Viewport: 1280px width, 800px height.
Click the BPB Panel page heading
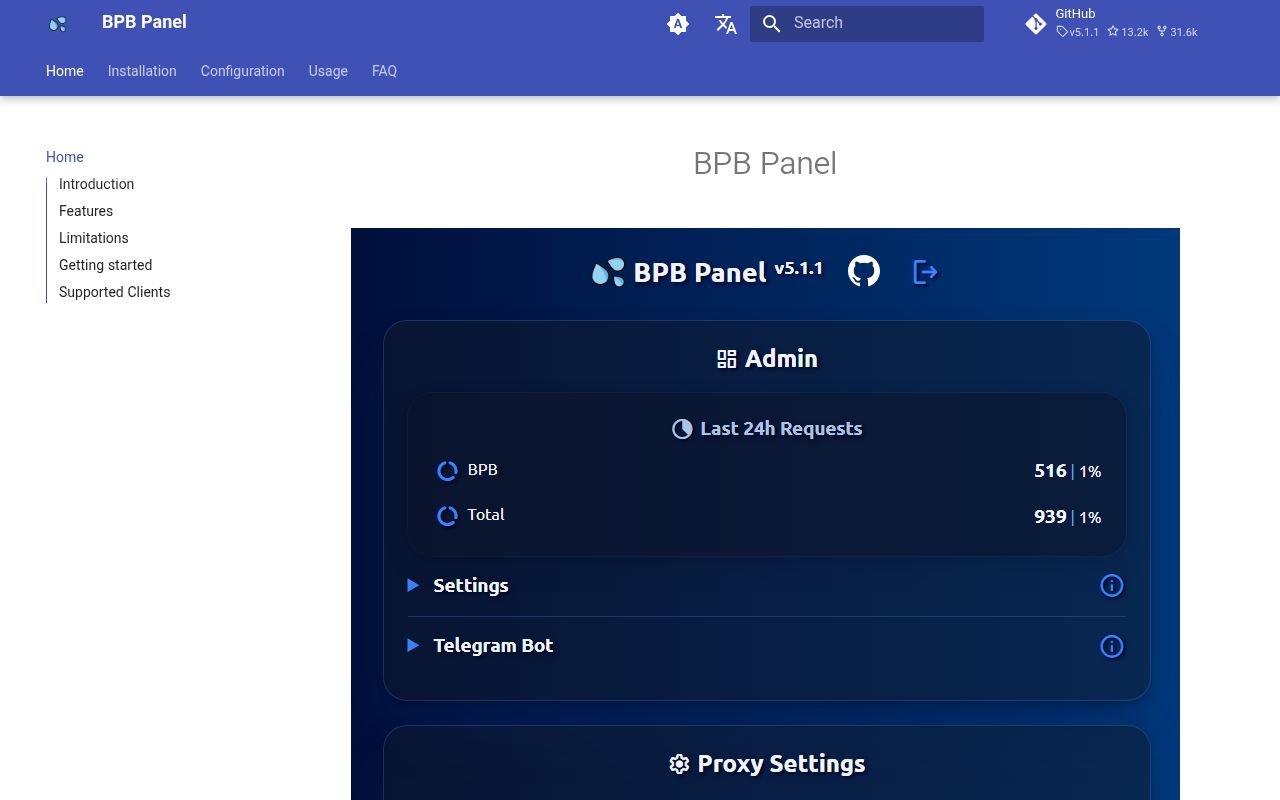coord(765,163)
